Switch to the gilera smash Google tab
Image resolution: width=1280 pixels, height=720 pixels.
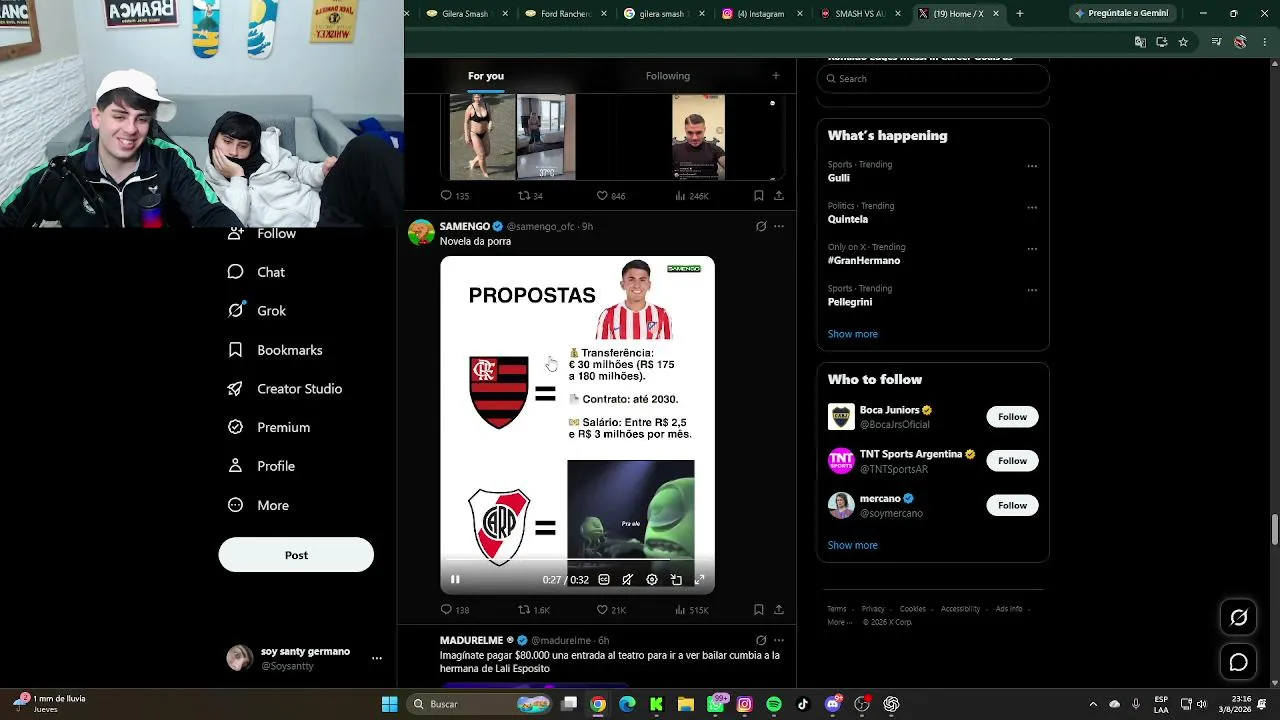[x=663, y=14]
